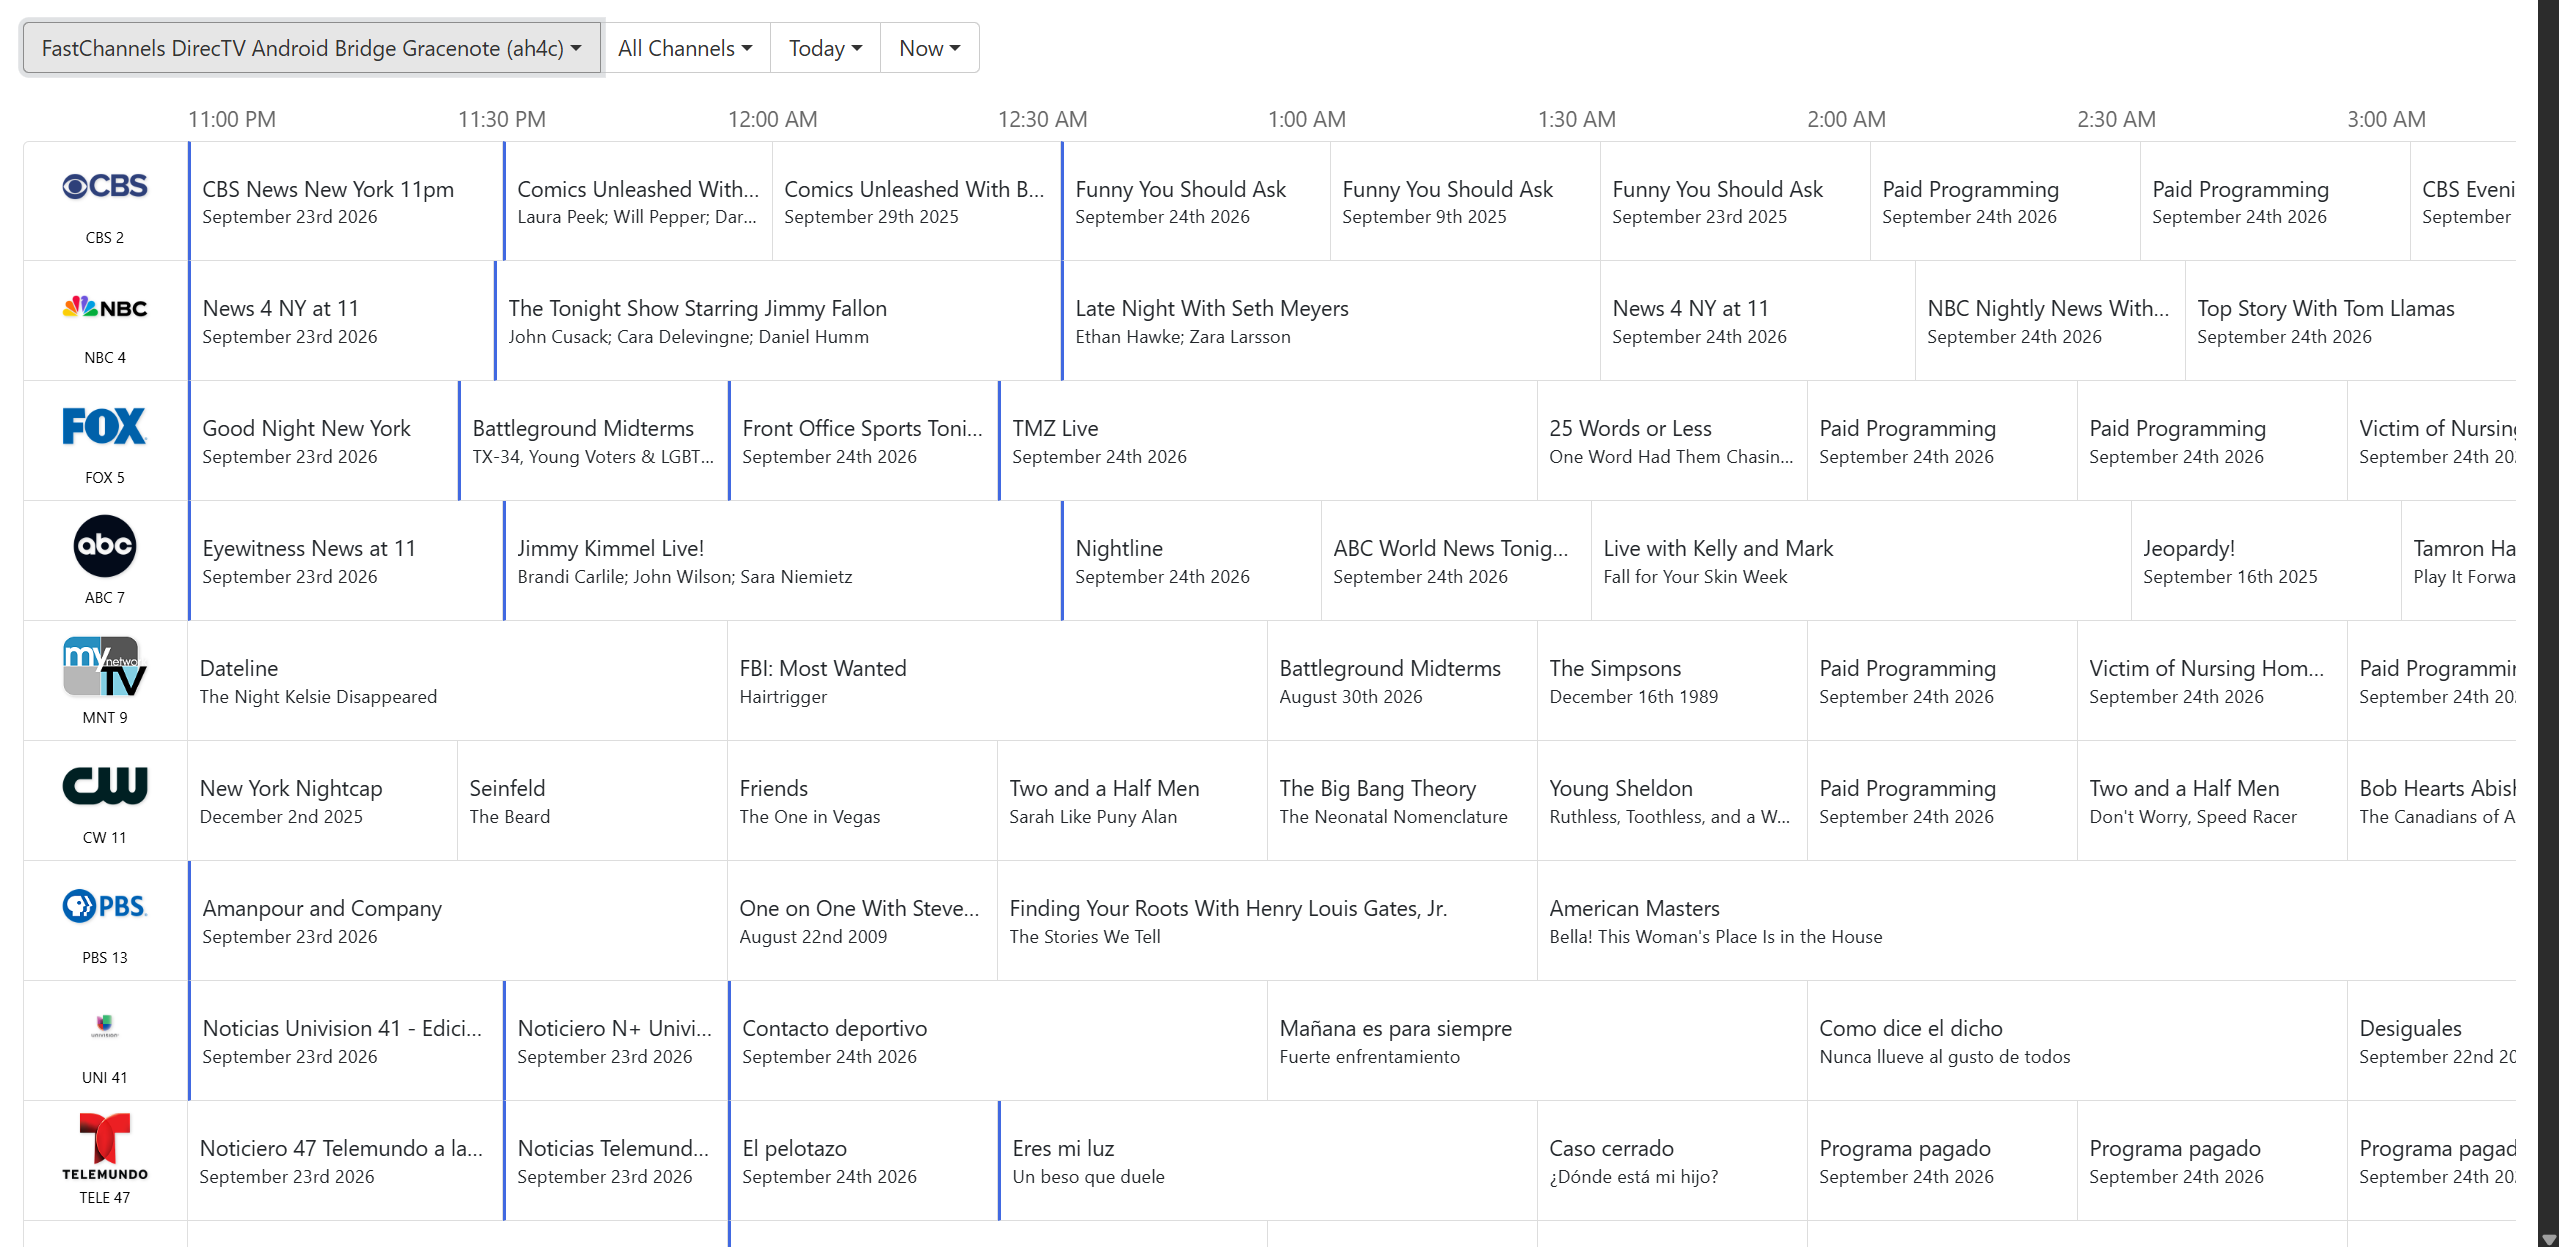This screenshot has width=2559, height=1247.
Task: Select American Masters on PBS
Action: pos(2026,921)
